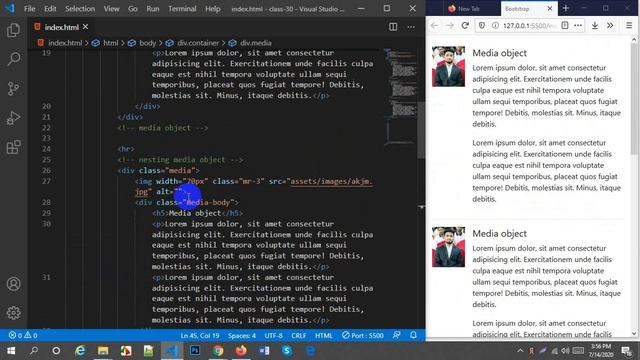Open the File menu
640x360 pixels.
tap(29, 9)
